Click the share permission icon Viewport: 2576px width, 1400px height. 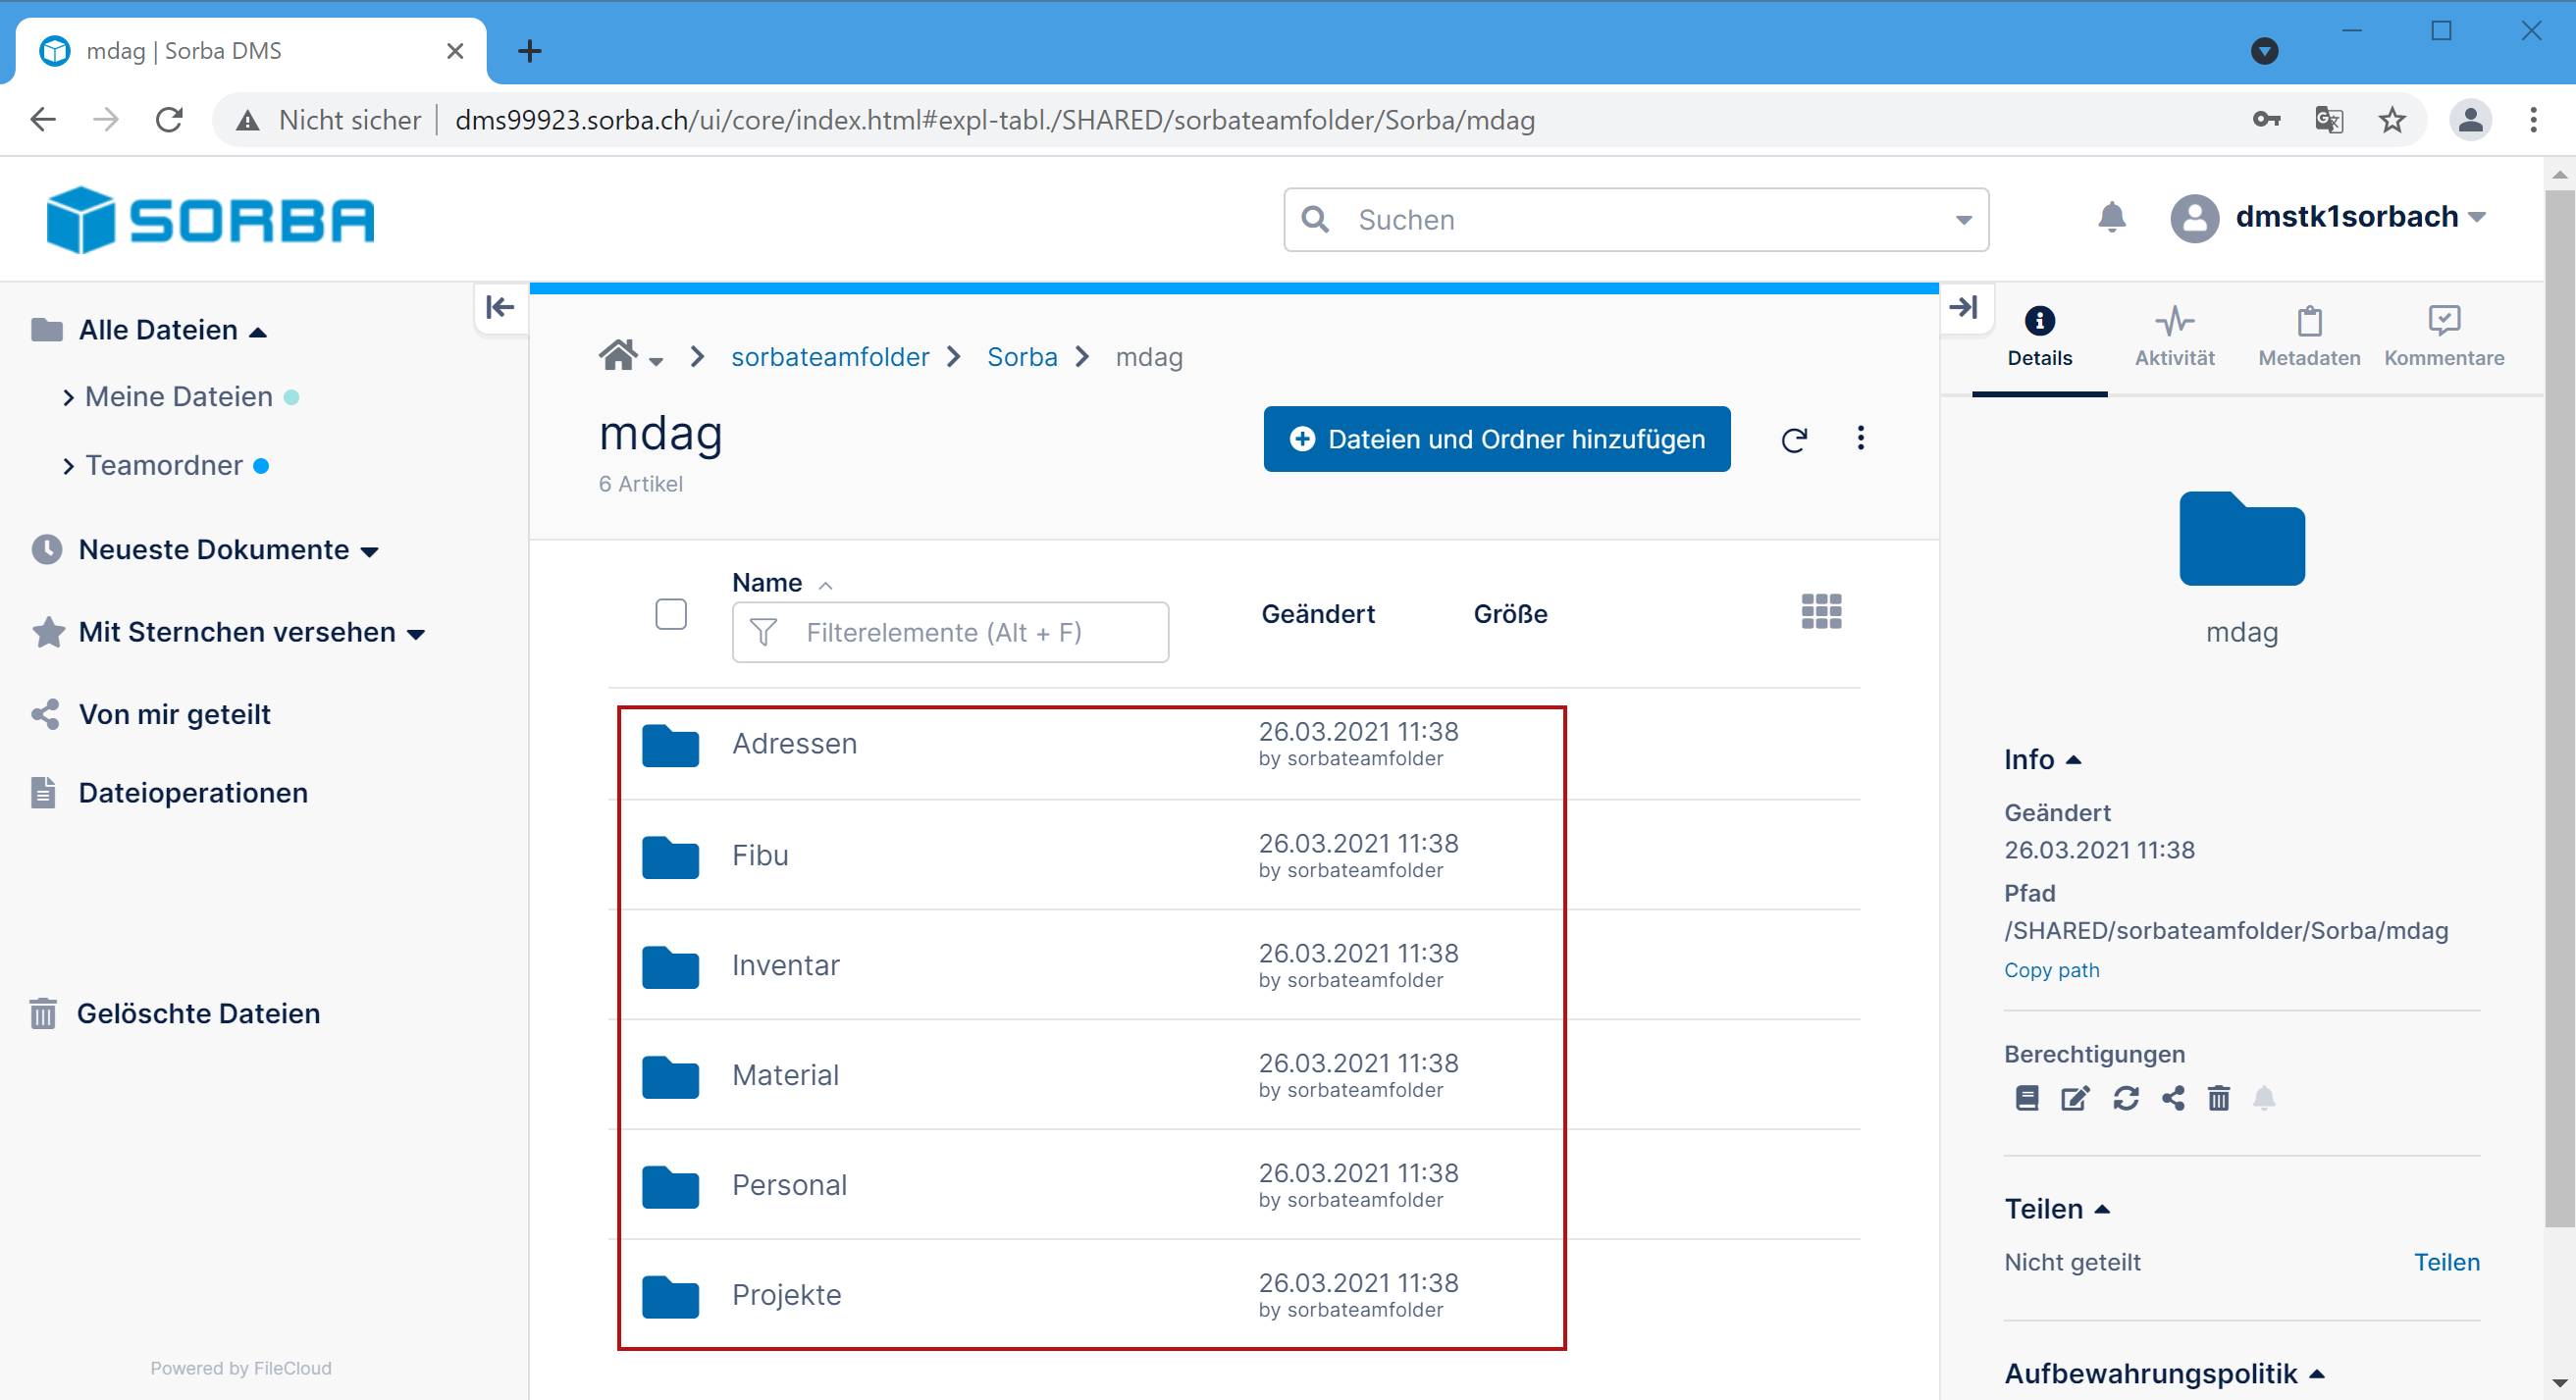point(2173,1098)
